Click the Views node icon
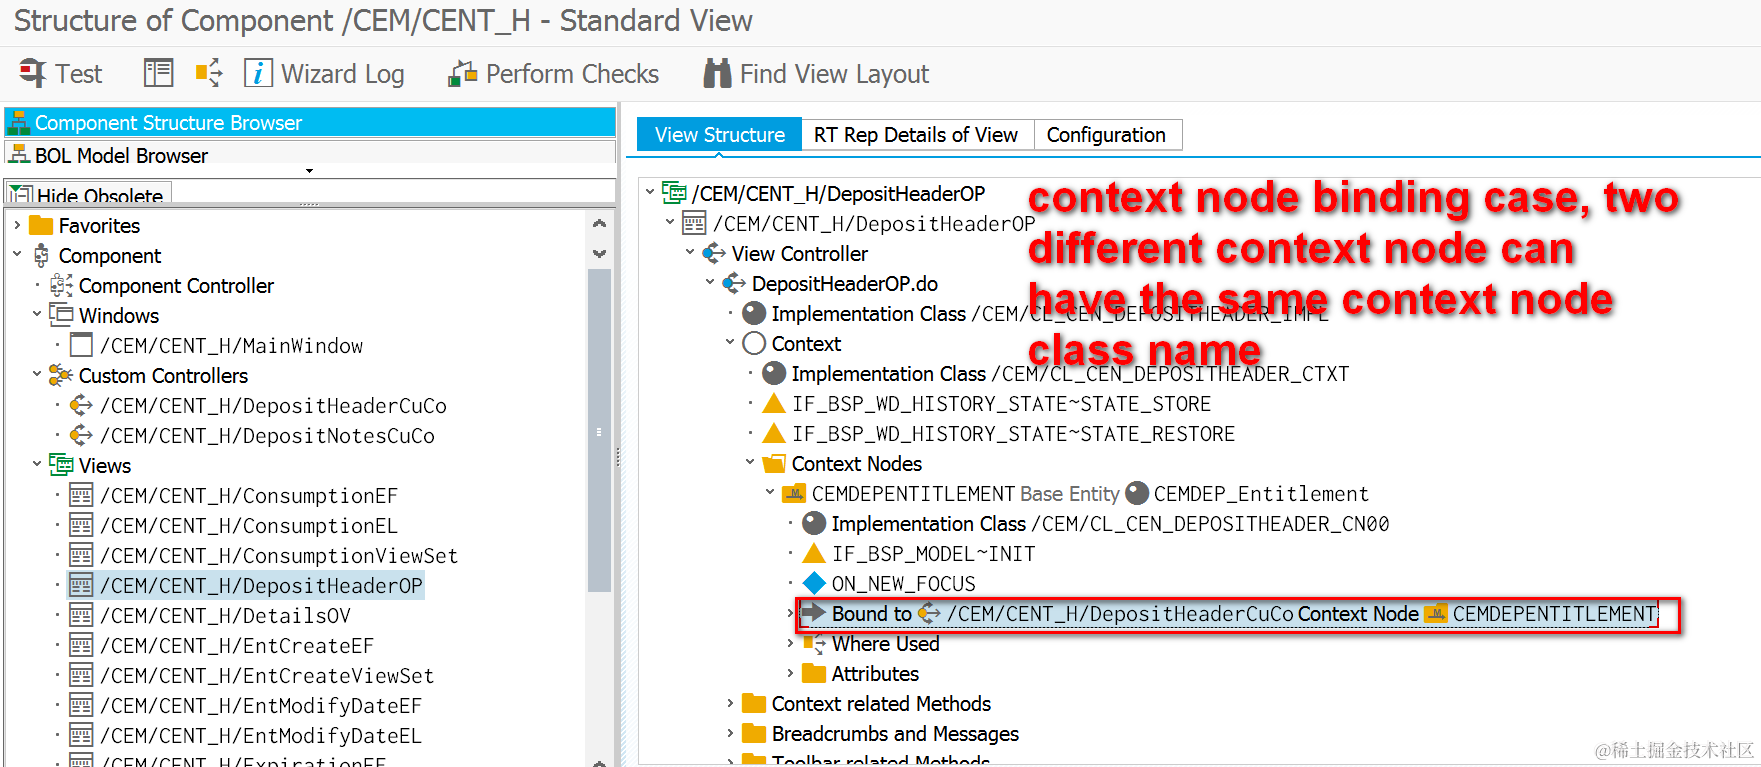Viewport: 1761px width, 767px height. click(61, 465)
